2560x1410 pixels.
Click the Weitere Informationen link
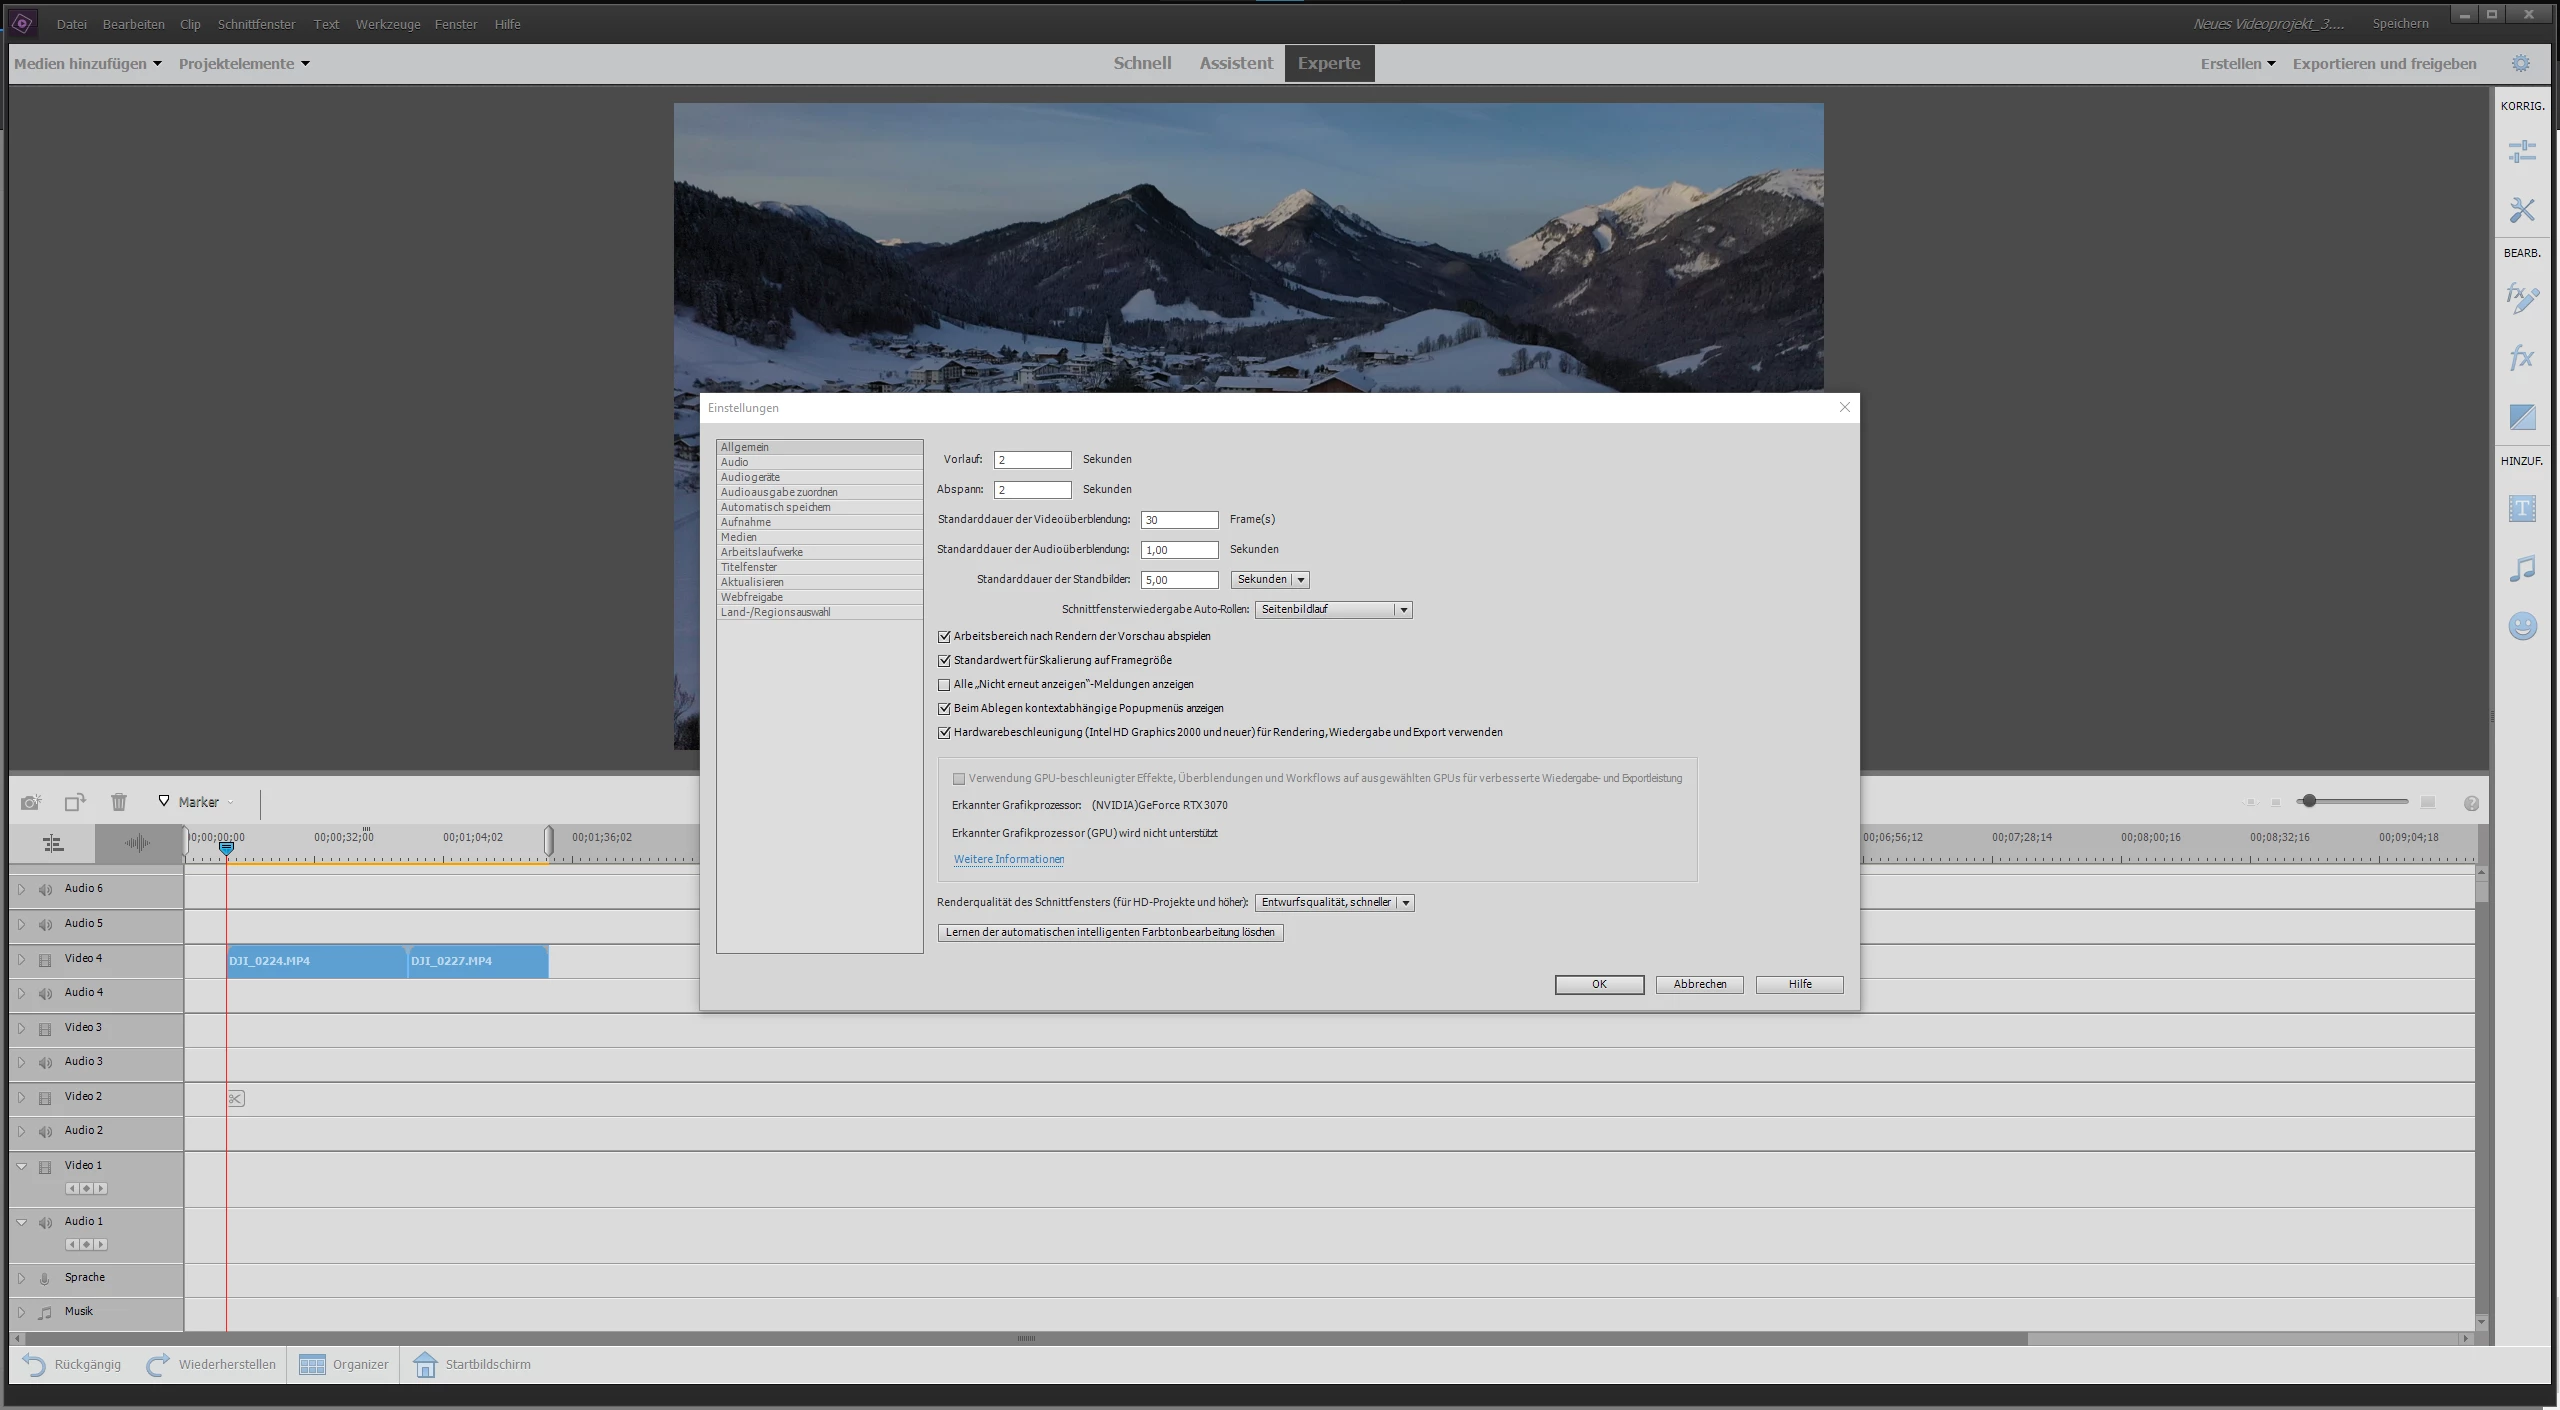[x=1008, y=860]
